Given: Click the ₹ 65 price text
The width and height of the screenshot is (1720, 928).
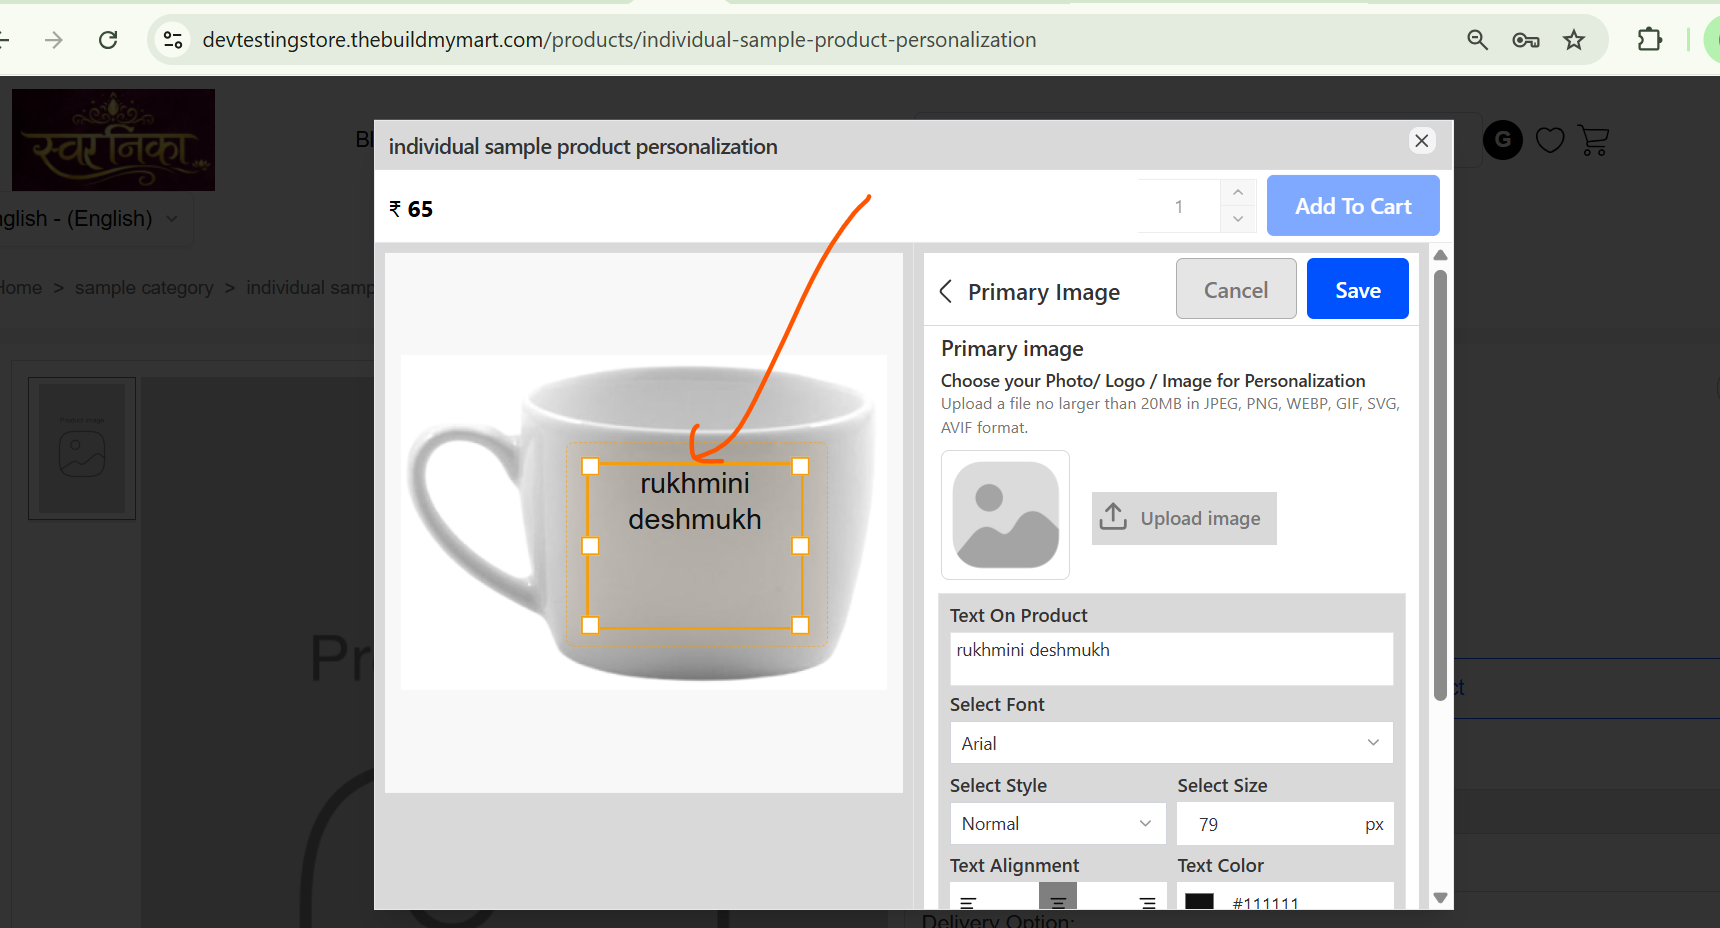Looking at the screenshot, I should (411, 209).
